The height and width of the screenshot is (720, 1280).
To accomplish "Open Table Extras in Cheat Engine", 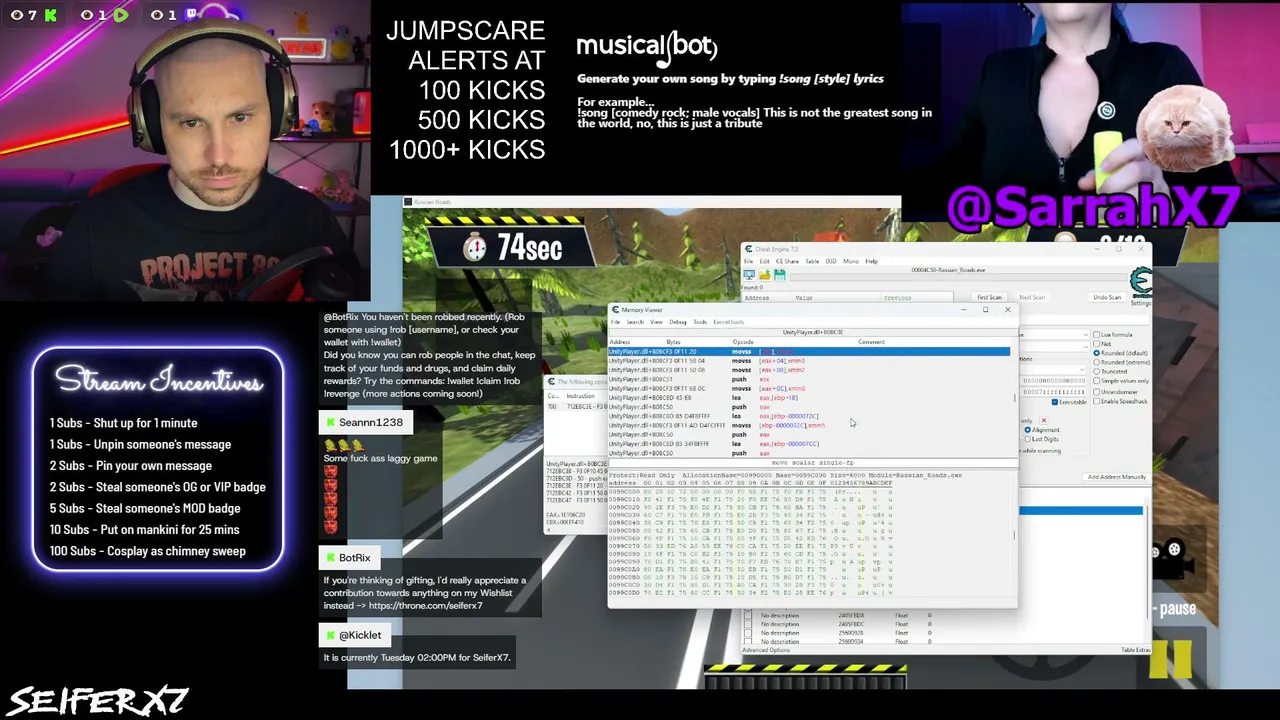I will coord(1135,650).
